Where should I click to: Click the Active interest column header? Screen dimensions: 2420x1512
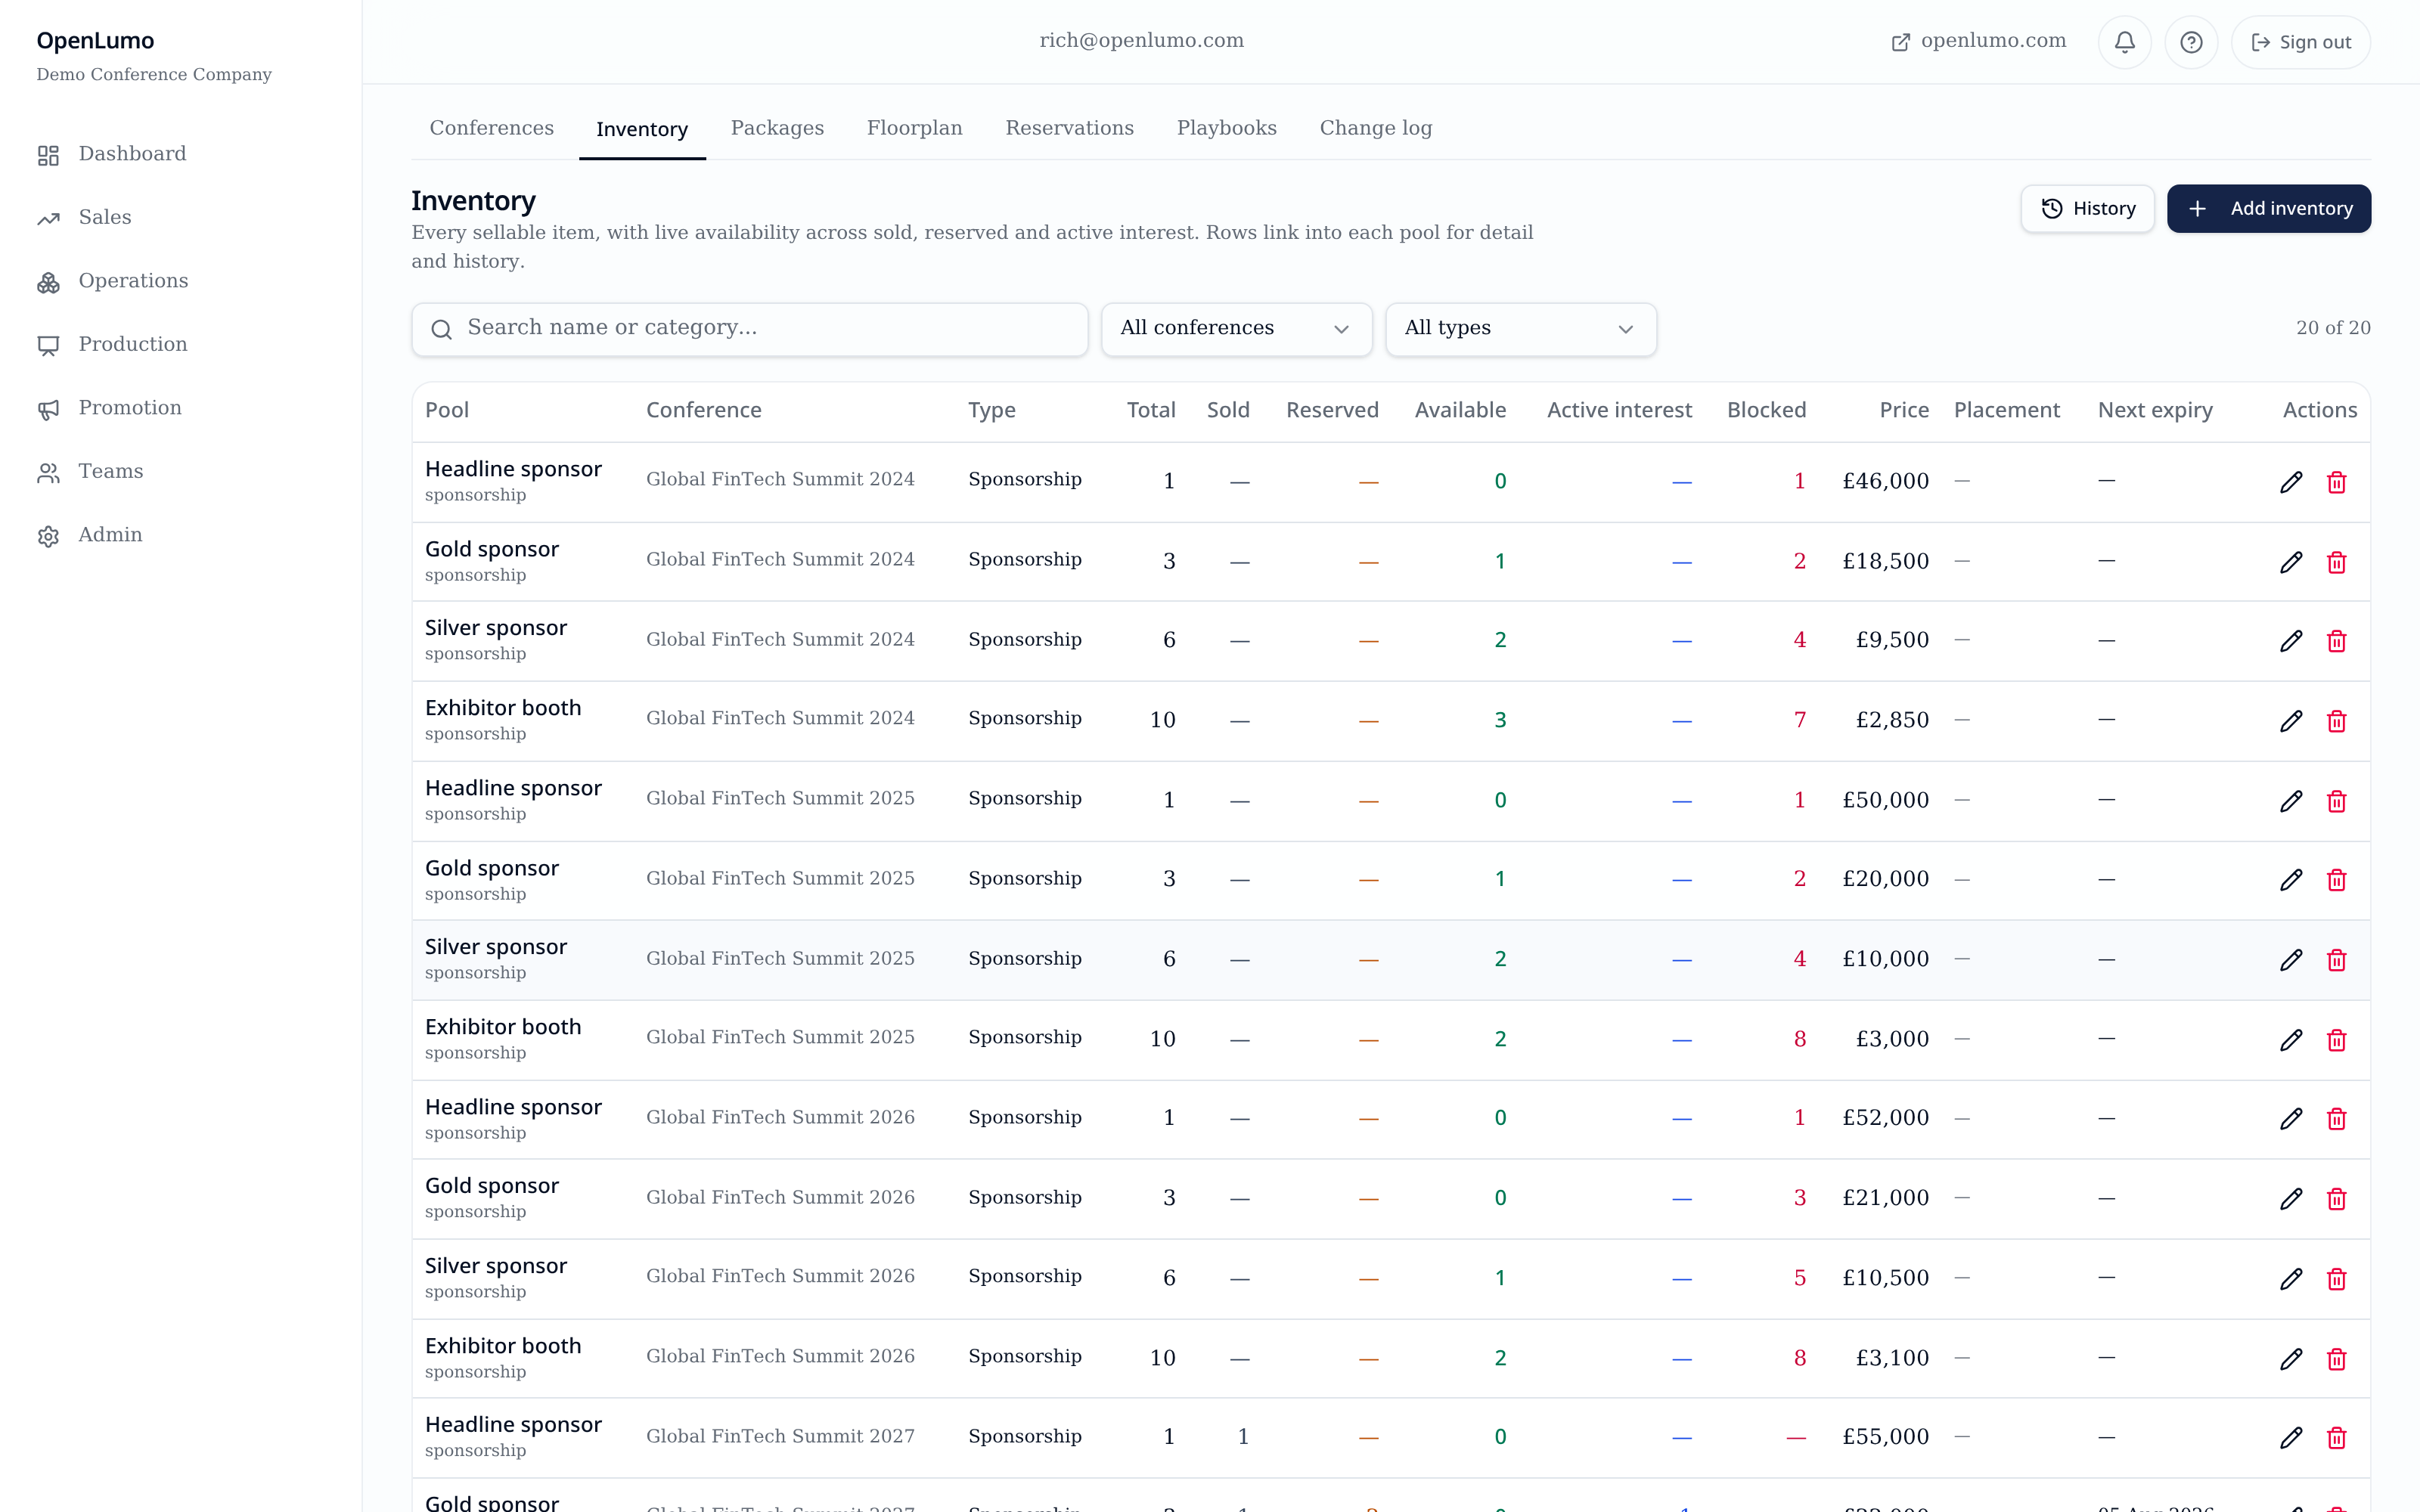(1619, 410)
